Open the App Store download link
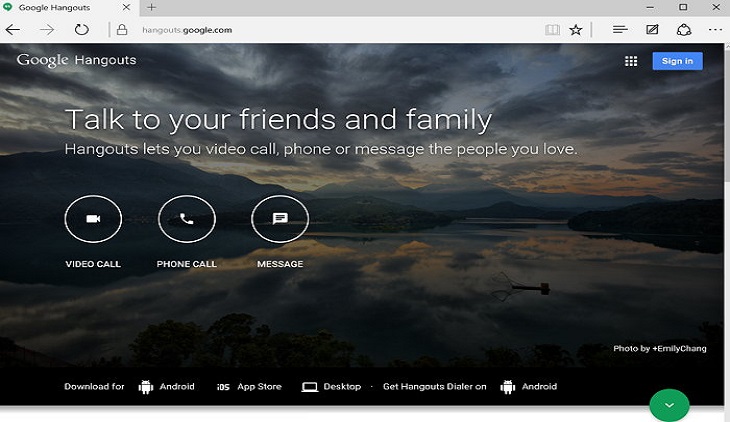This screenshot has width=730, height=422. point(259,387)
